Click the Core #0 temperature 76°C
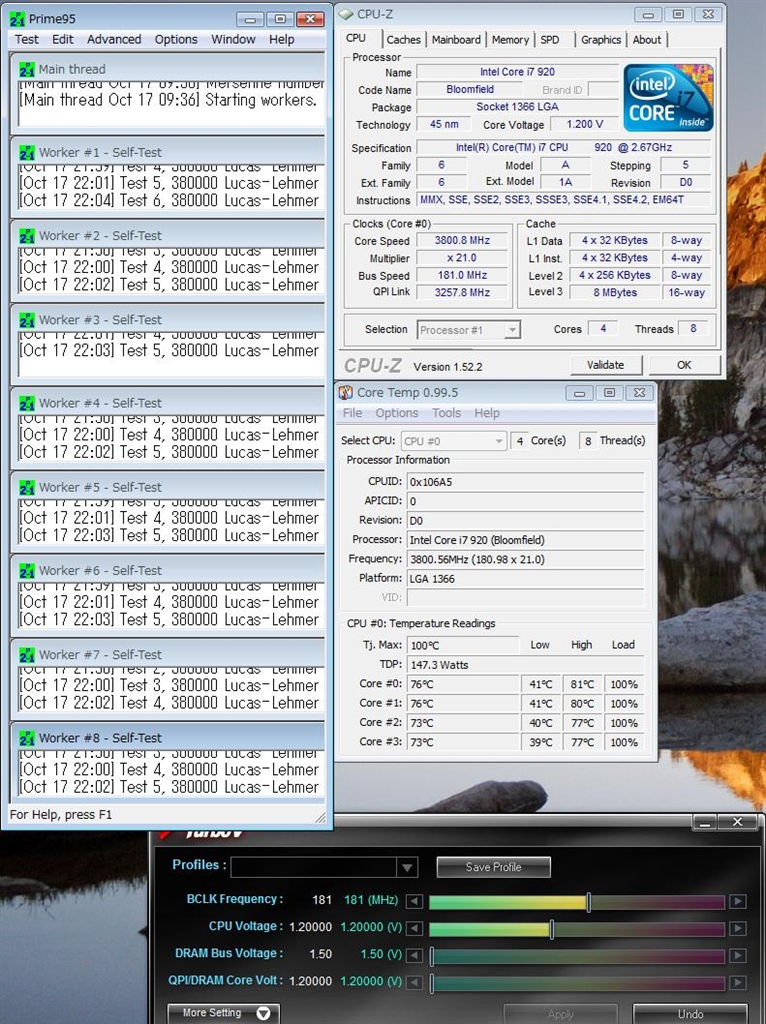The image size is (766, 1024). [463, 684]
